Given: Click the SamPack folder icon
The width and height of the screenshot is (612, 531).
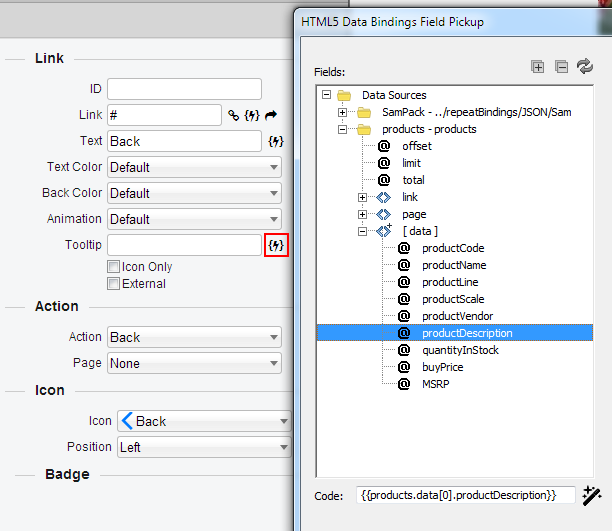Looking at the screenshot, I should coord(364,112).
